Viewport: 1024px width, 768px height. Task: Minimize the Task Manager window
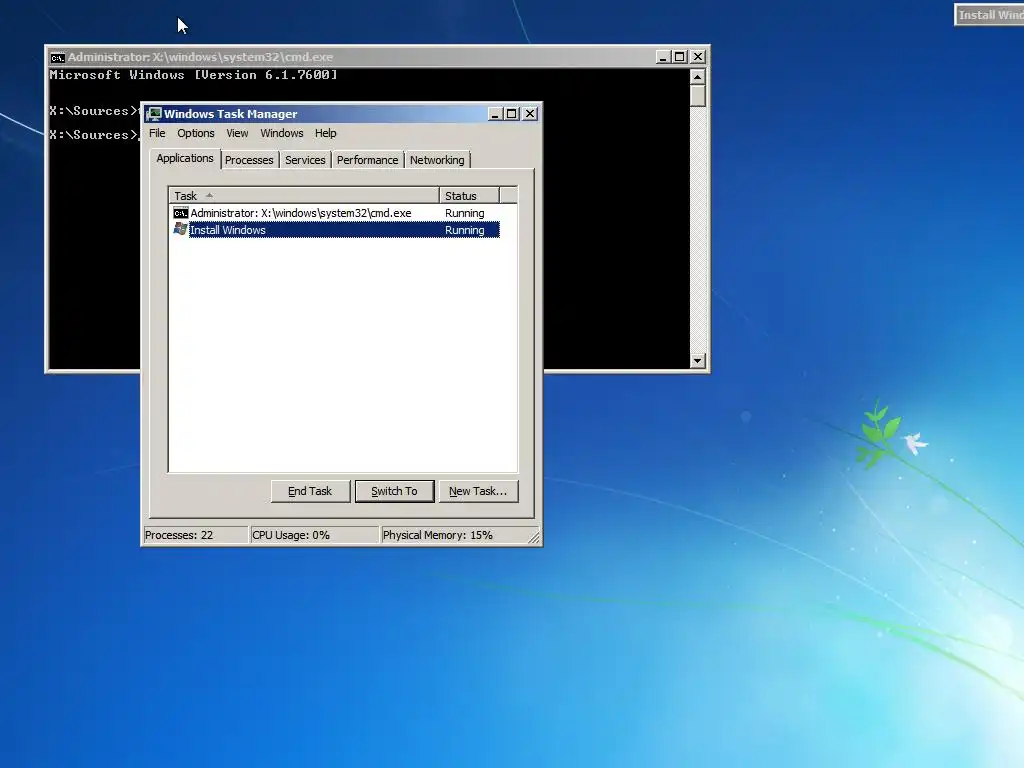coord(495,114)
